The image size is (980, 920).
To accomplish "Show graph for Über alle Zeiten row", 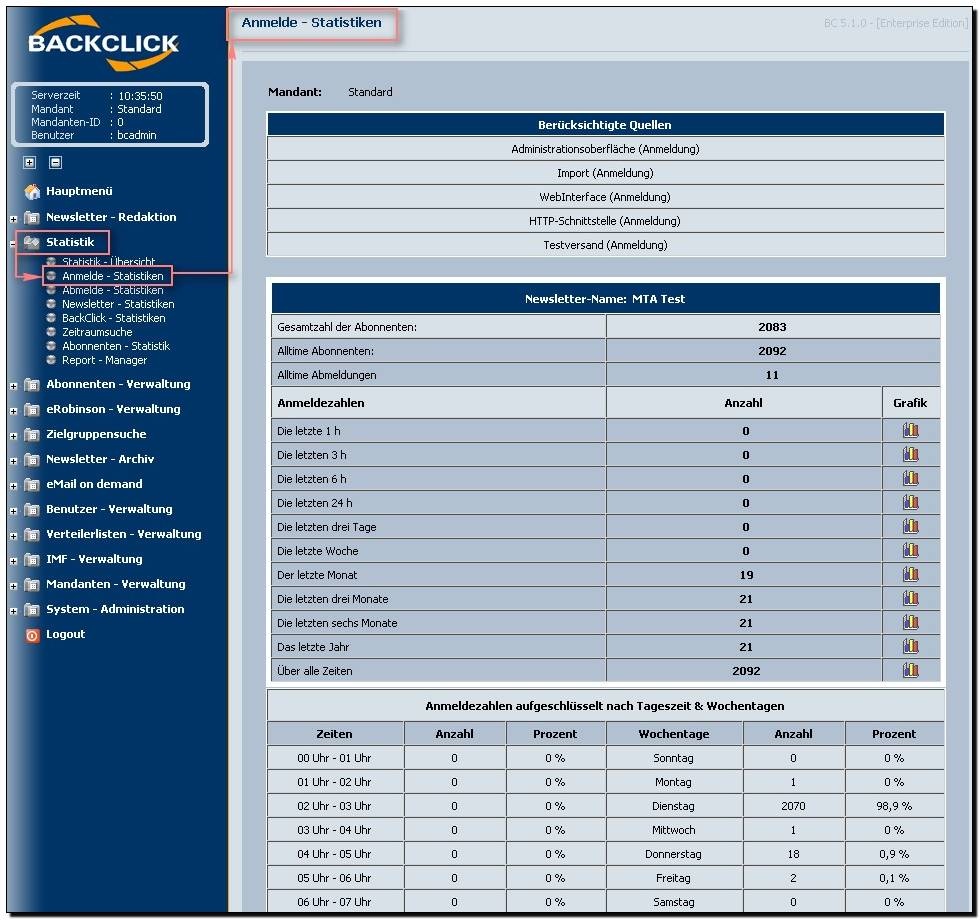I will (x=910, y=671).
